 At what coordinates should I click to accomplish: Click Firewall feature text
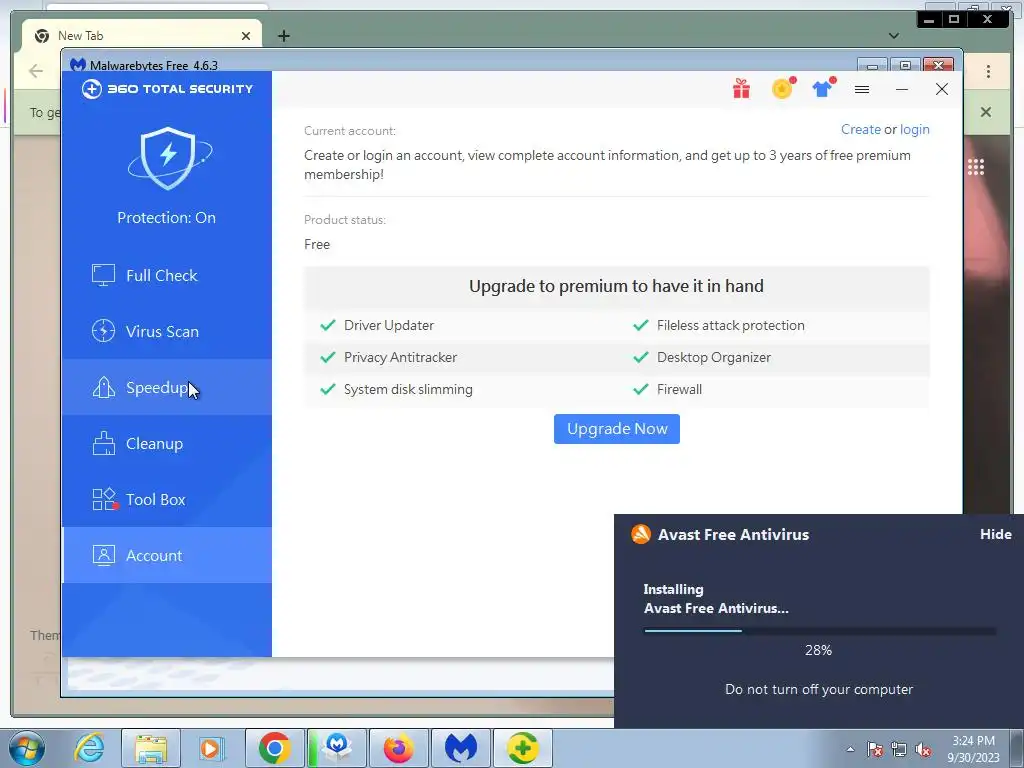(679, 389)
